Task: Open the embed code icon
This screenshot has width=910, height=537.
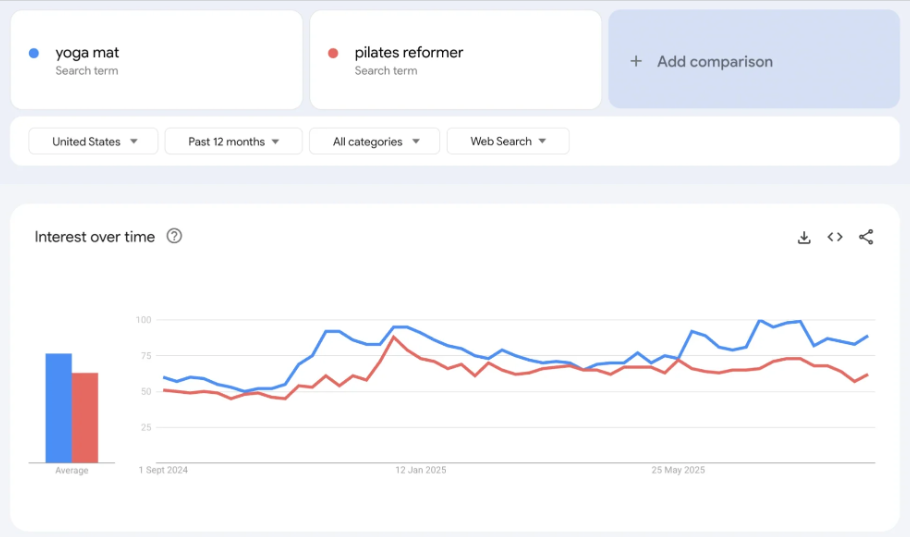Action: click(x=835, y=237)
